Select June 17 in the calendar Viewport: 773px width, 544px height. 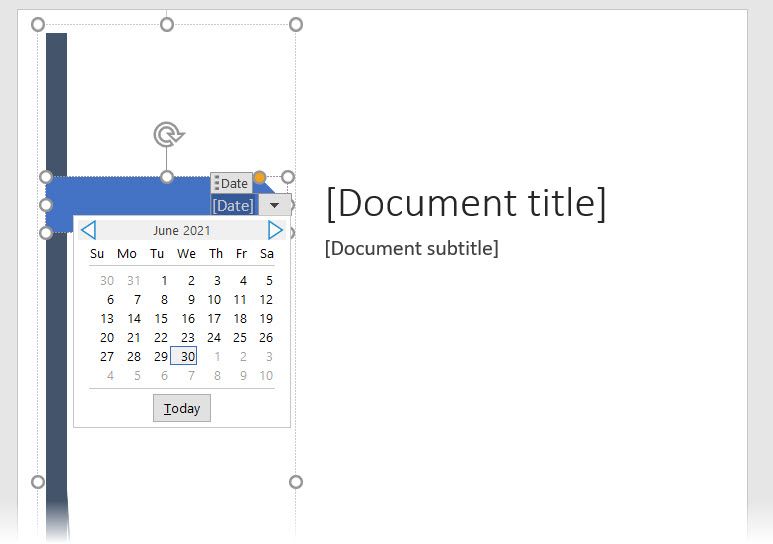[x=214, y=319]
